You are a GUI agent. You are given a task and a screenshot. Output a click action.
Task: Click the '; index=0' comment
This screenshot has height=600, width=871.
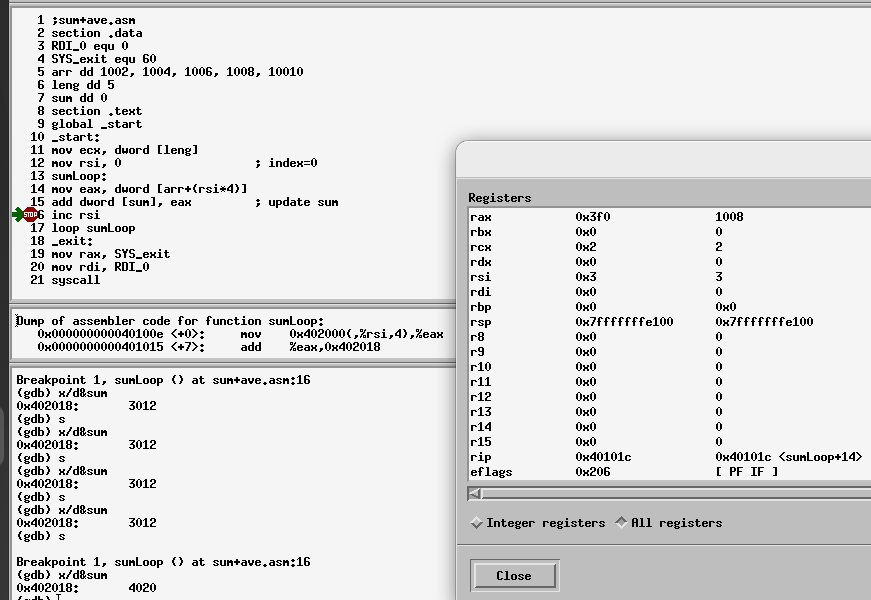pos(286,163)
